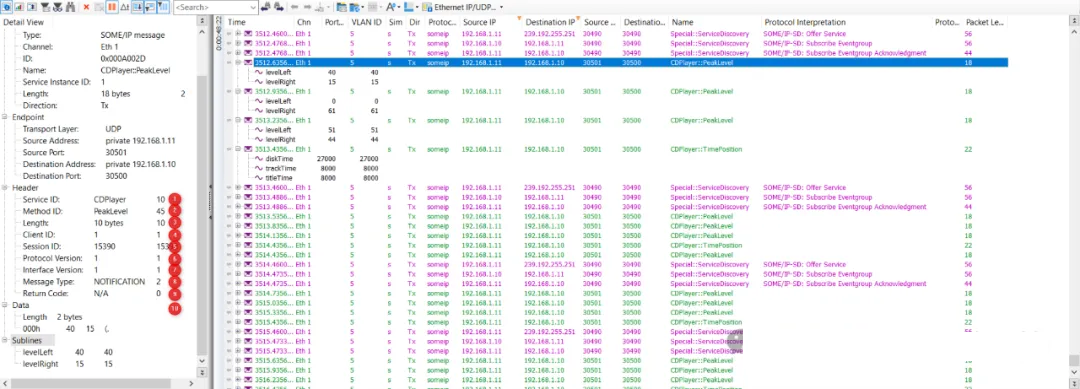This screenshot has height=389, width=1080.
Task: Select the Transport Layer UDP entry
Action: [113, 129]
